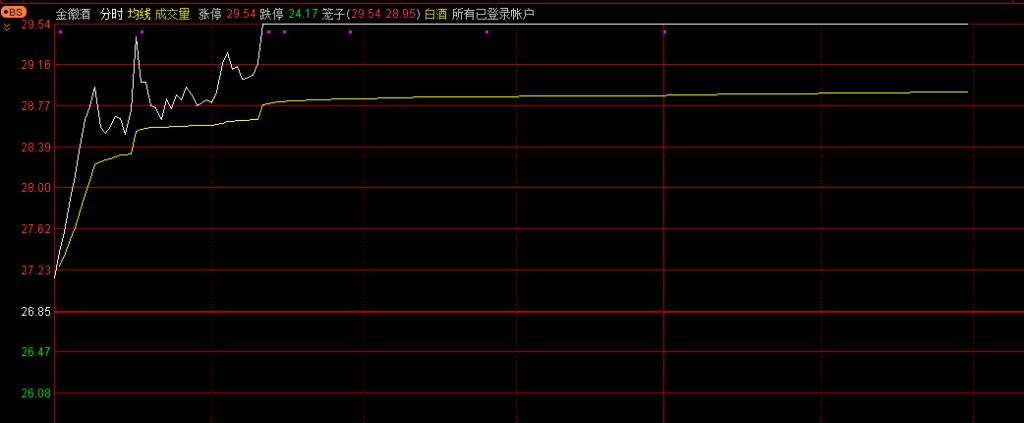This screenshot has width=1024, height=423.
Task: Click the green 26.47 price axis label
Action: pyautogui.click(x=36, y=352)
